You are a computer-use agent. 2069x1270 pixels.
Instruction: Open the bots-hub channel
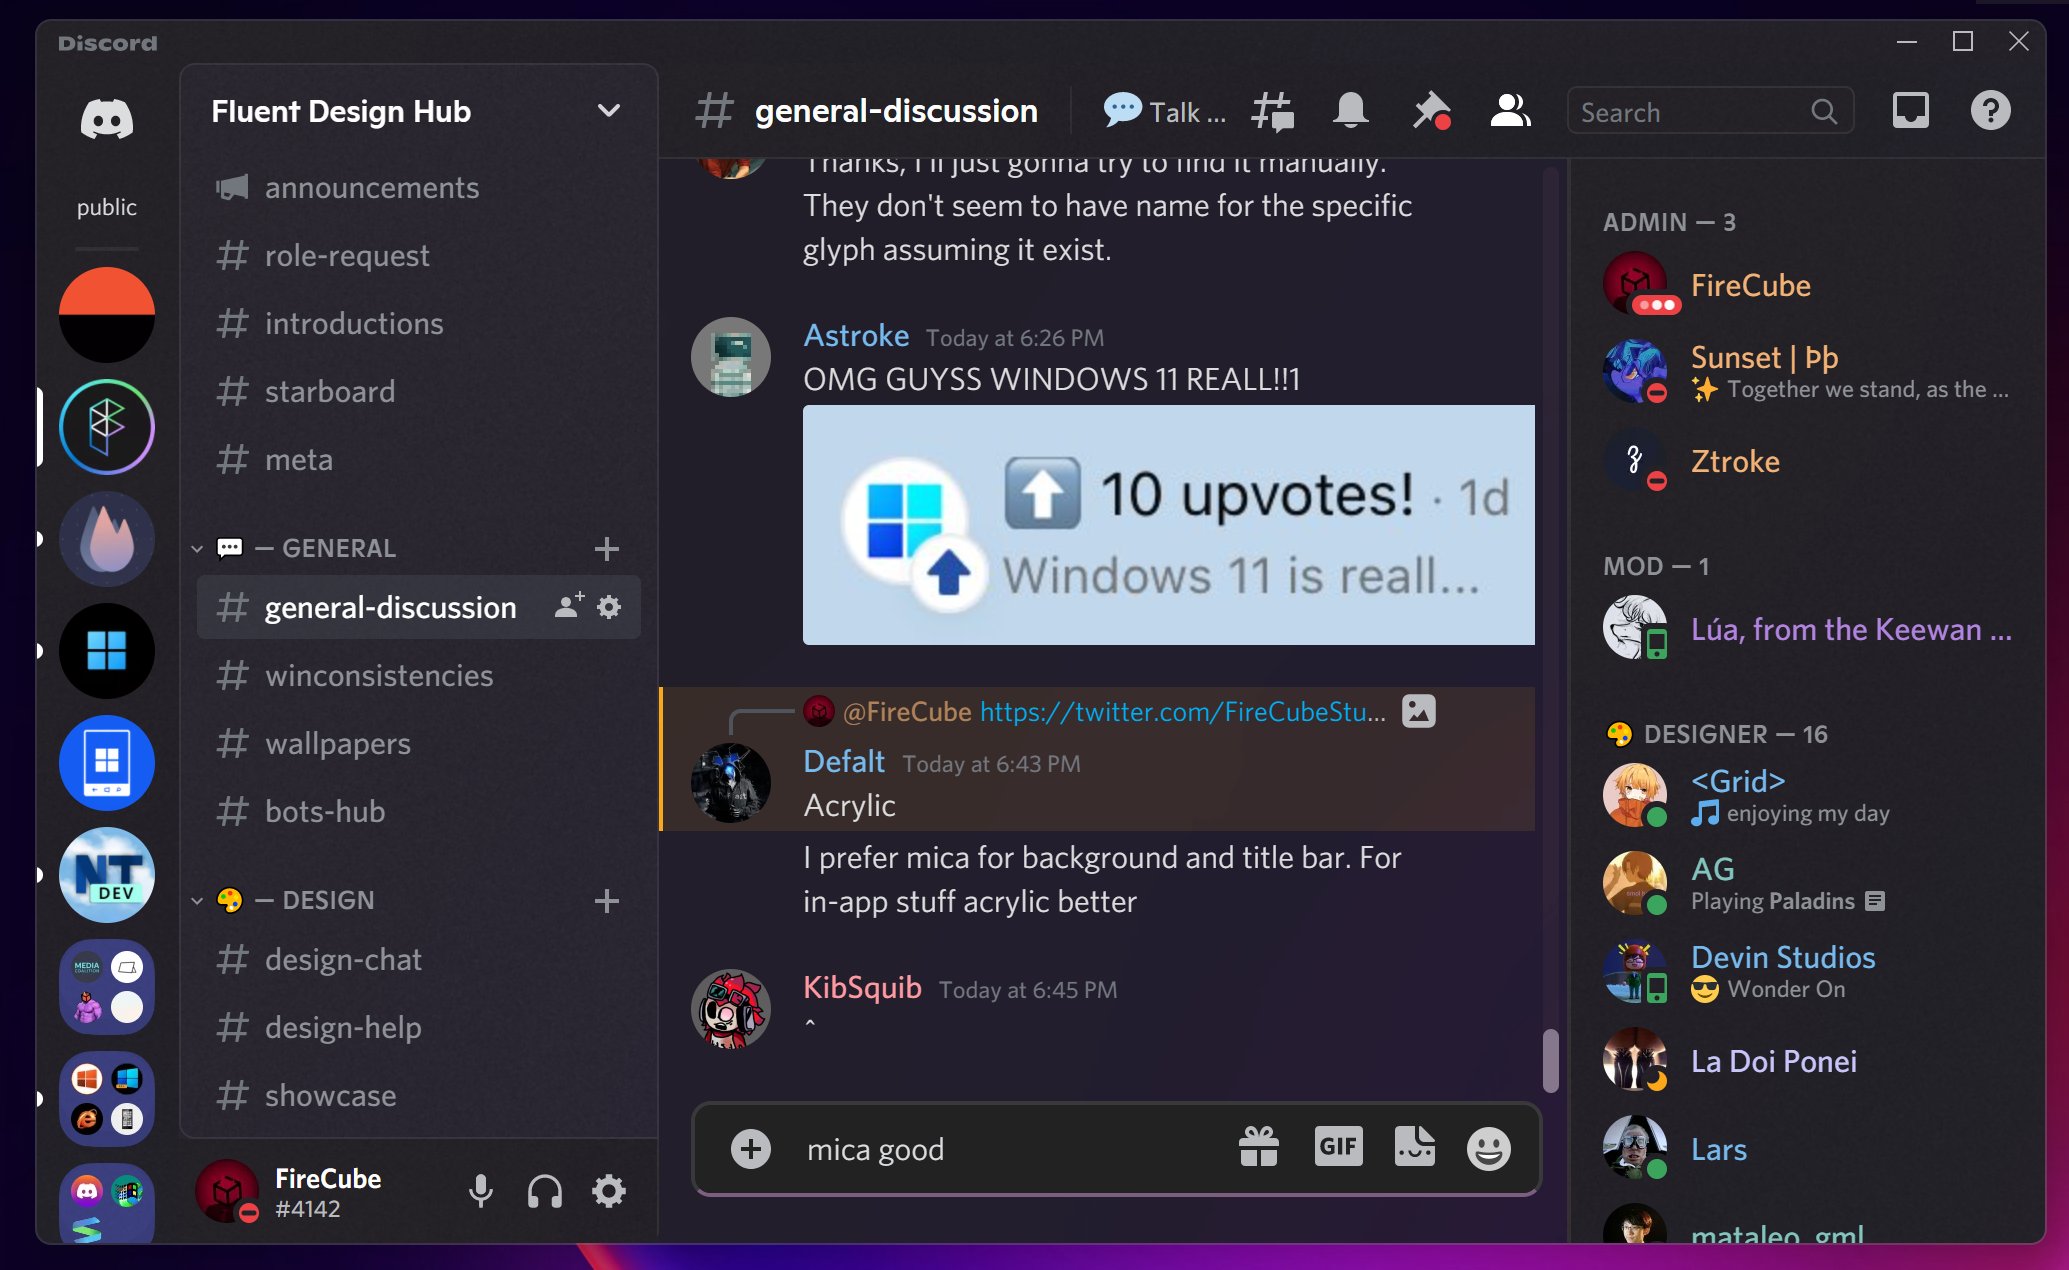(x=419, y=811)
